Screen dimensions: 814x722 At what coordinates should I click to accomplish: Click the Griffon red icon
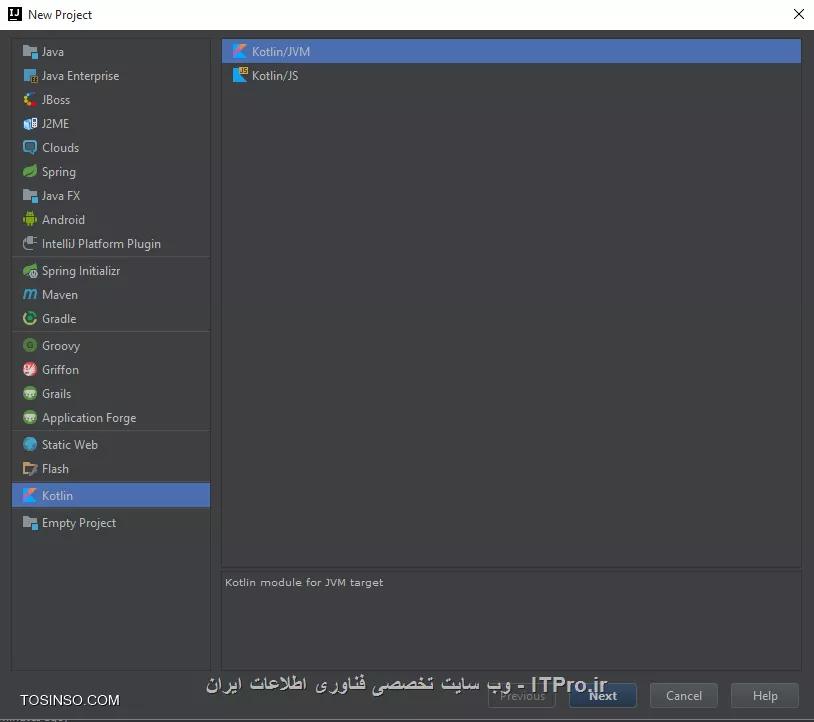point(30,369)
